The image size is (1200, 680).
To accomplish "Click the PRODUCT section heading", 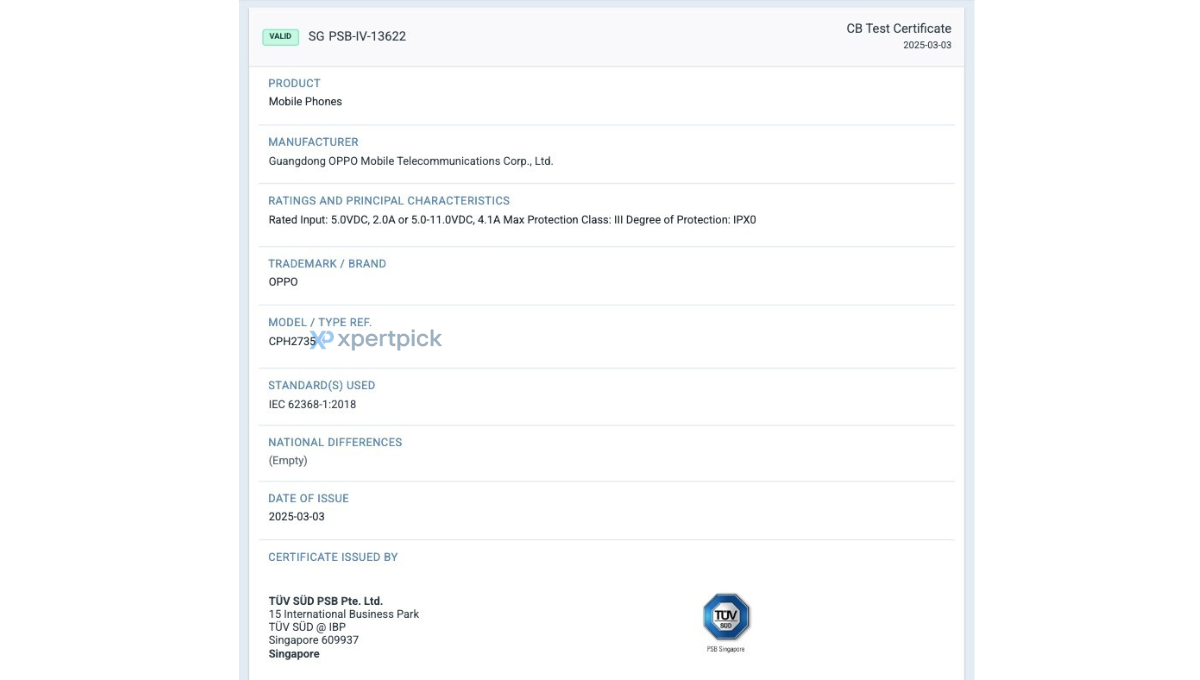I will [x=294, y=83].
